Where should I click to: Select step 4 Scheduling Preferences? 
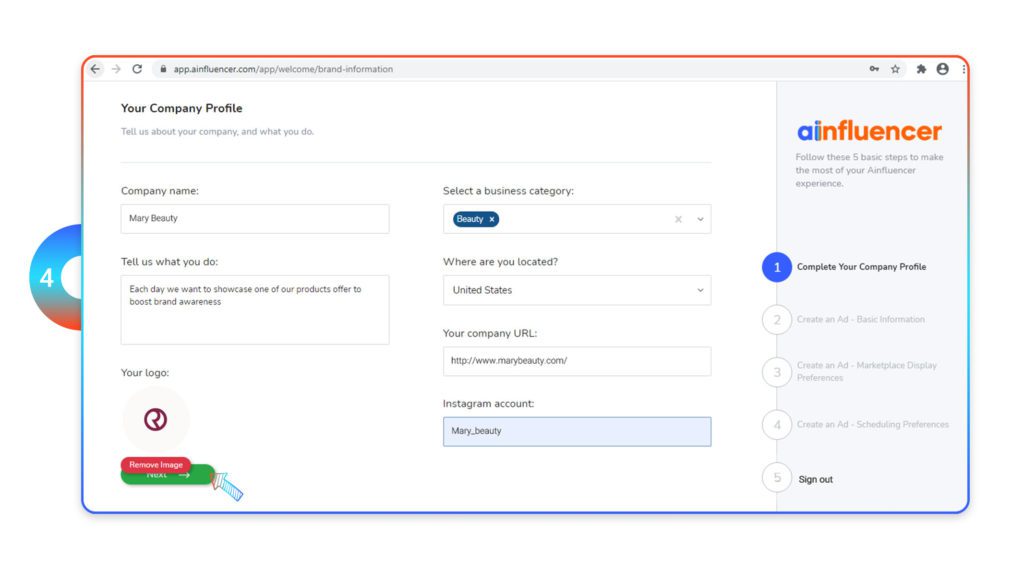click(856, 425)
